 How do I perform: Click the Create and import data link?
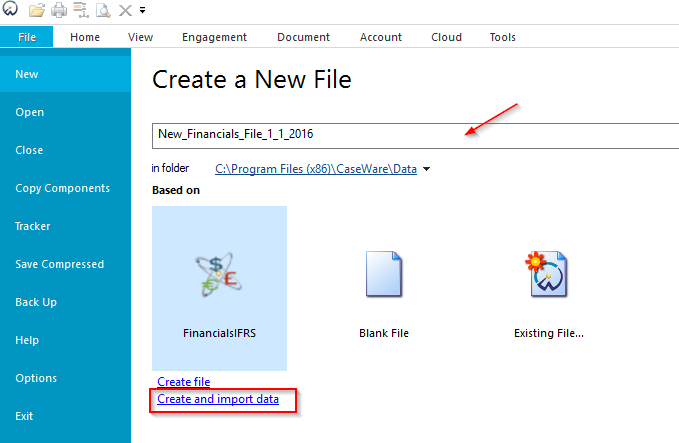218,399
